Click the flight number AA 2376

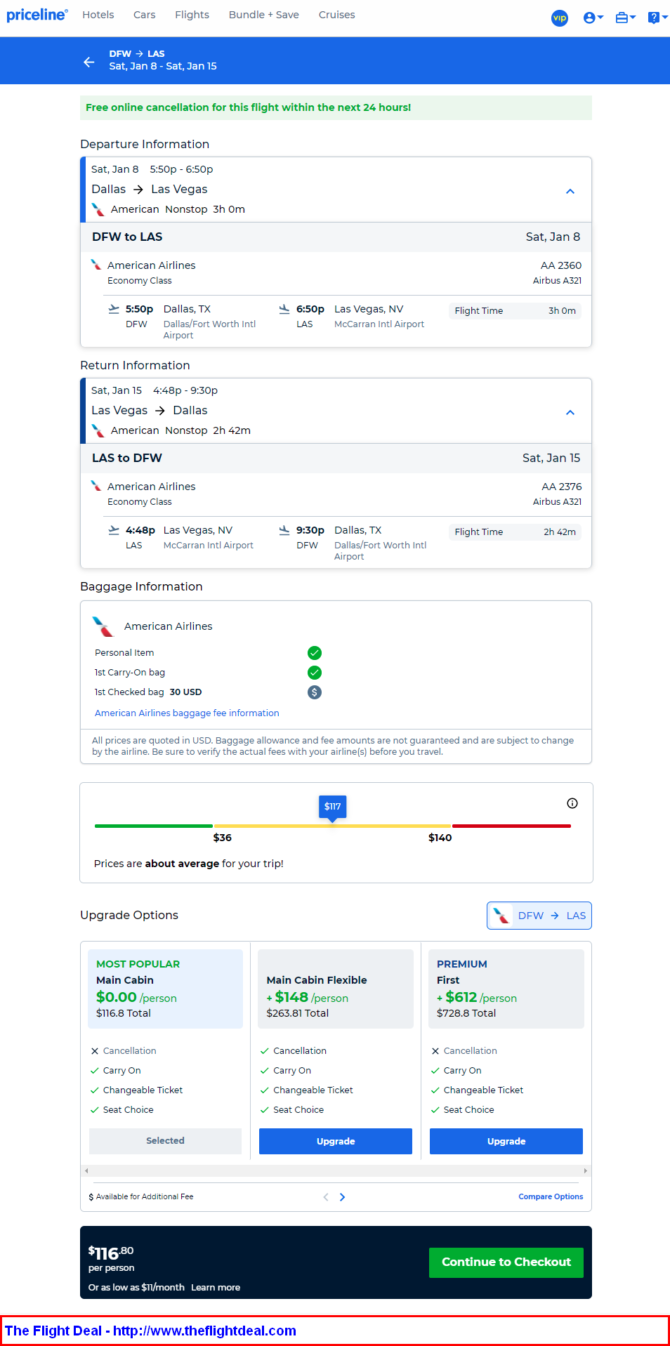tap(561, 486)
